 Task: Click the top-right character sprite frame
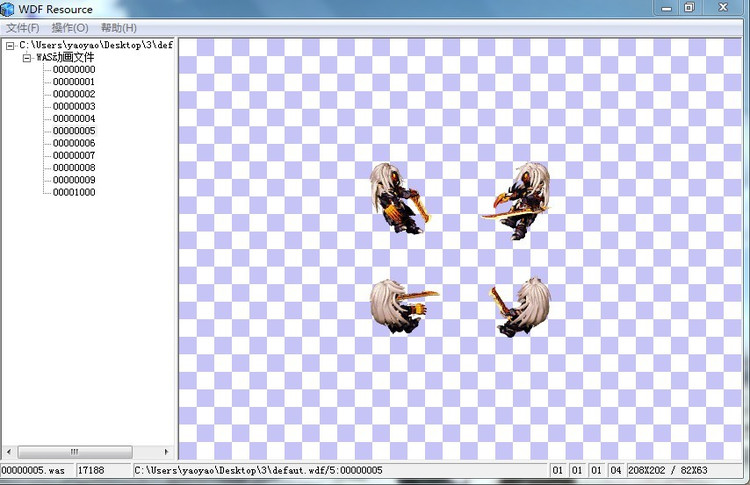tap(517, 201)
